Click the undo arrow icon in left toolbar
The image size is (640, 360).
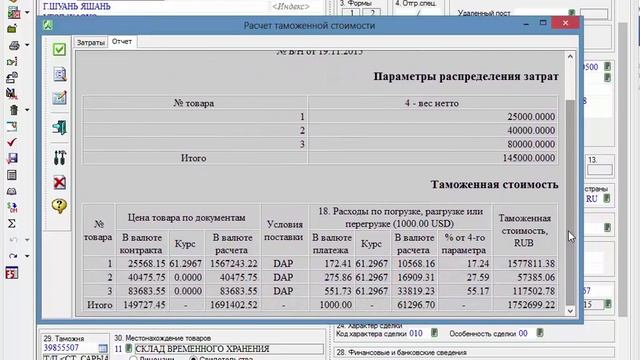[13, 240]
